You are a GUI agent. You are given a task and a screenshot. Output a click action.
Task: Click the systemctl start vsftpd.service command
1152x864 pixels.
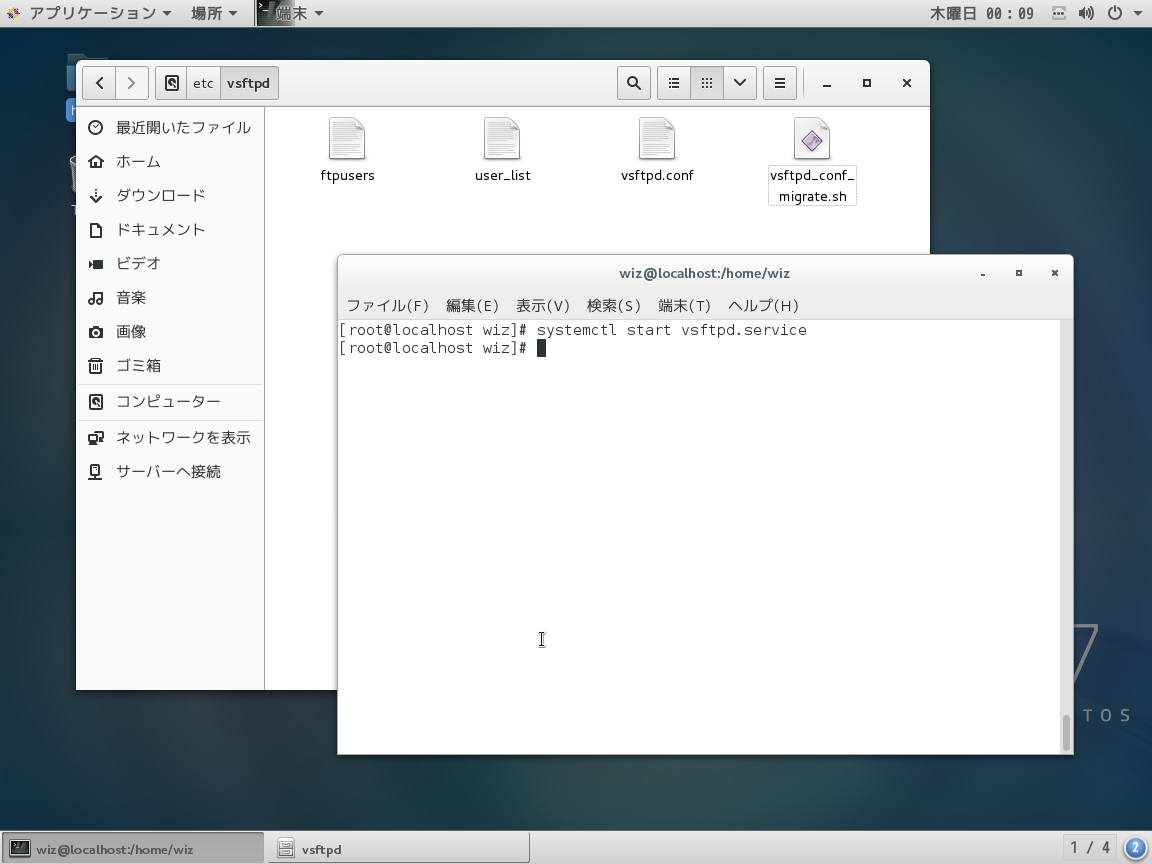(x=672, y=330)
